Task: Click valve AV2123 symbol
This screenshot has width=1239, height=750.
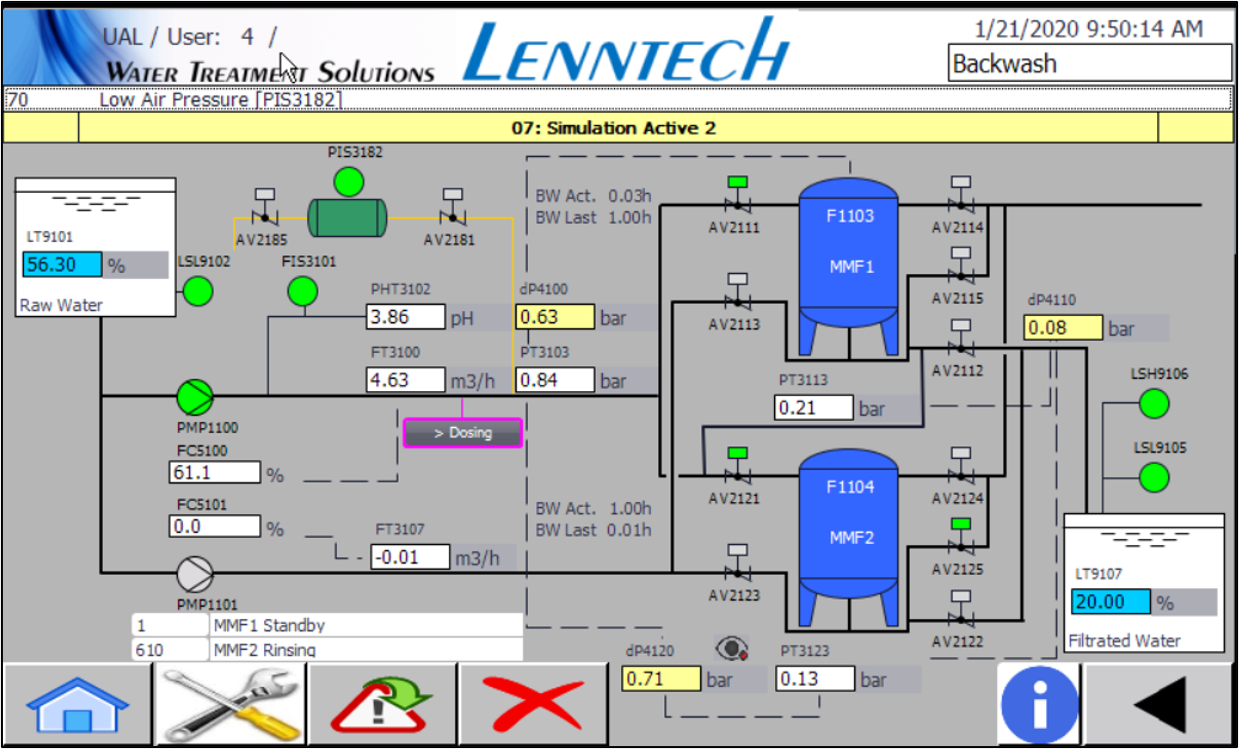Action: pyautogui.click(x=737, y=565)
